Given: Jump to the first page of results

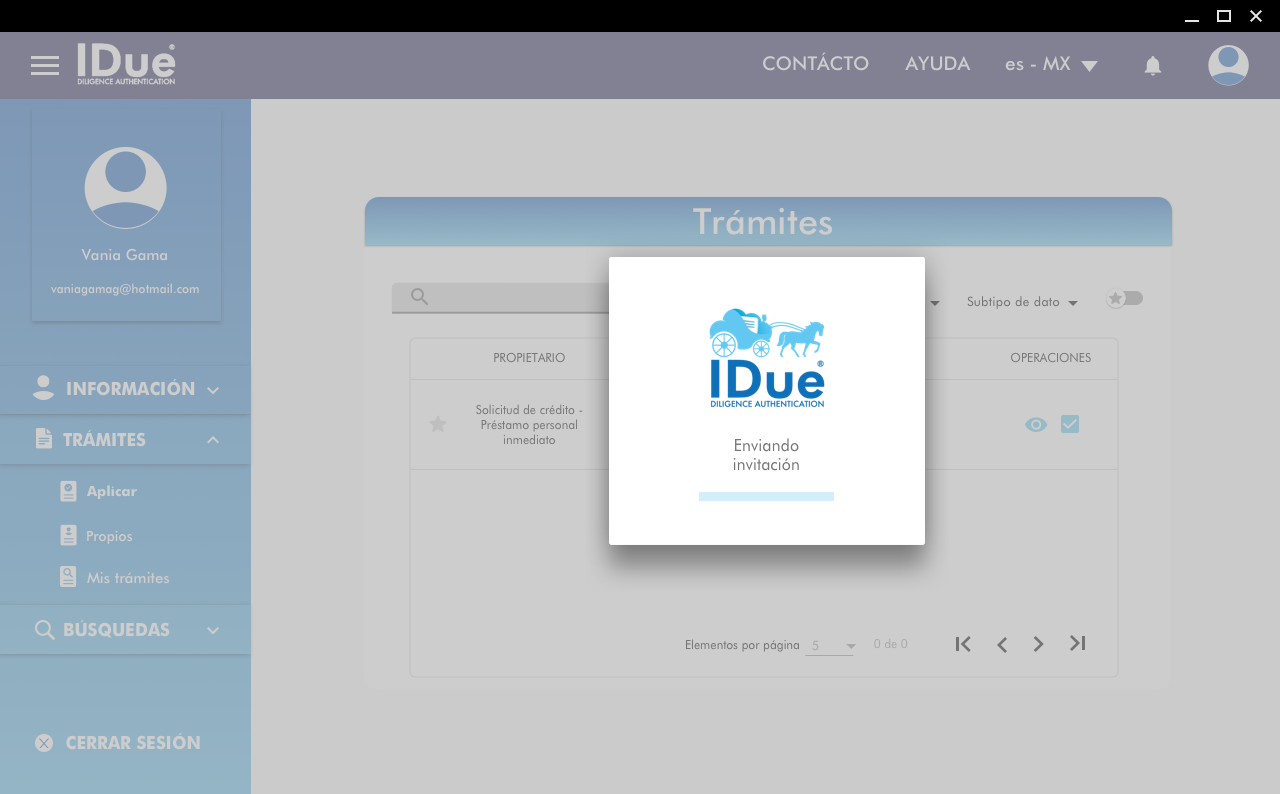Looking at the screenshot, I should [963, 644].
